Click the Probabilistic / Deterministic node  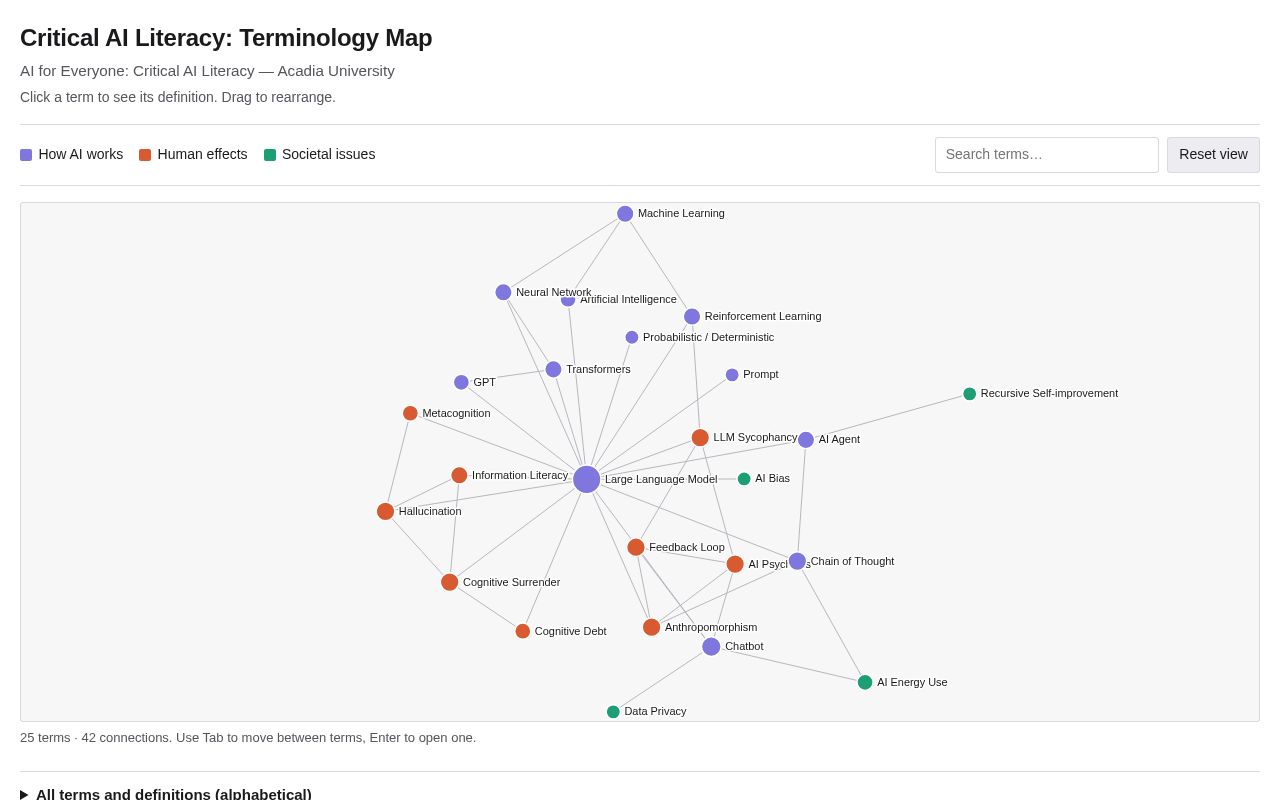click(x=632, y=337)
